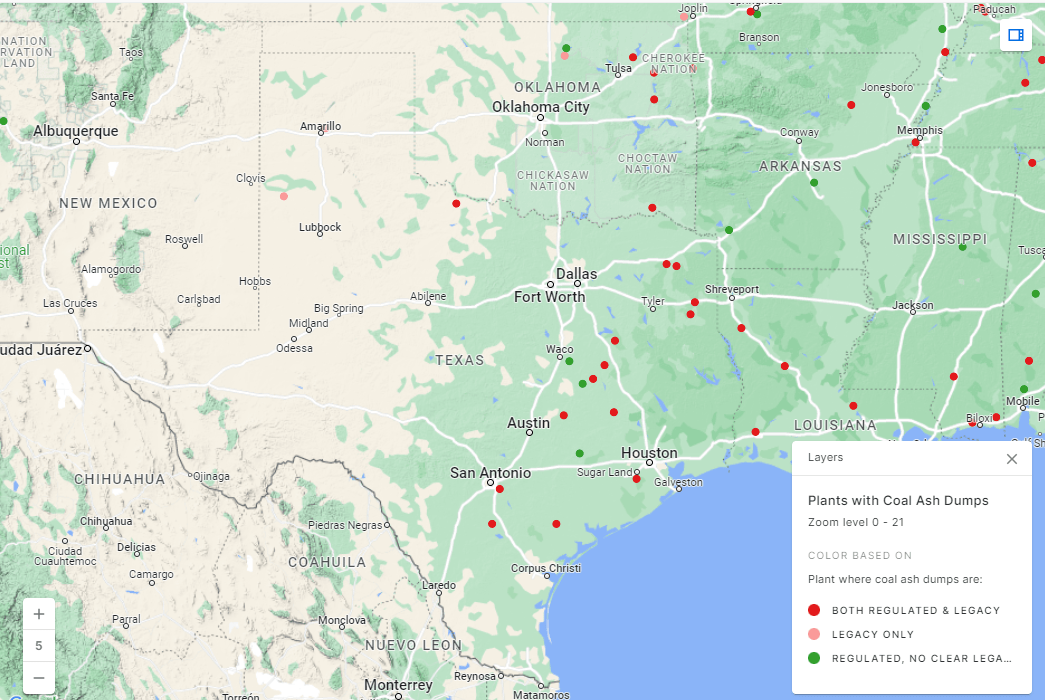Click the blue legend panel toggle icon
The width and height of the screenshot is (1045, 700).
coord(1016,35)
